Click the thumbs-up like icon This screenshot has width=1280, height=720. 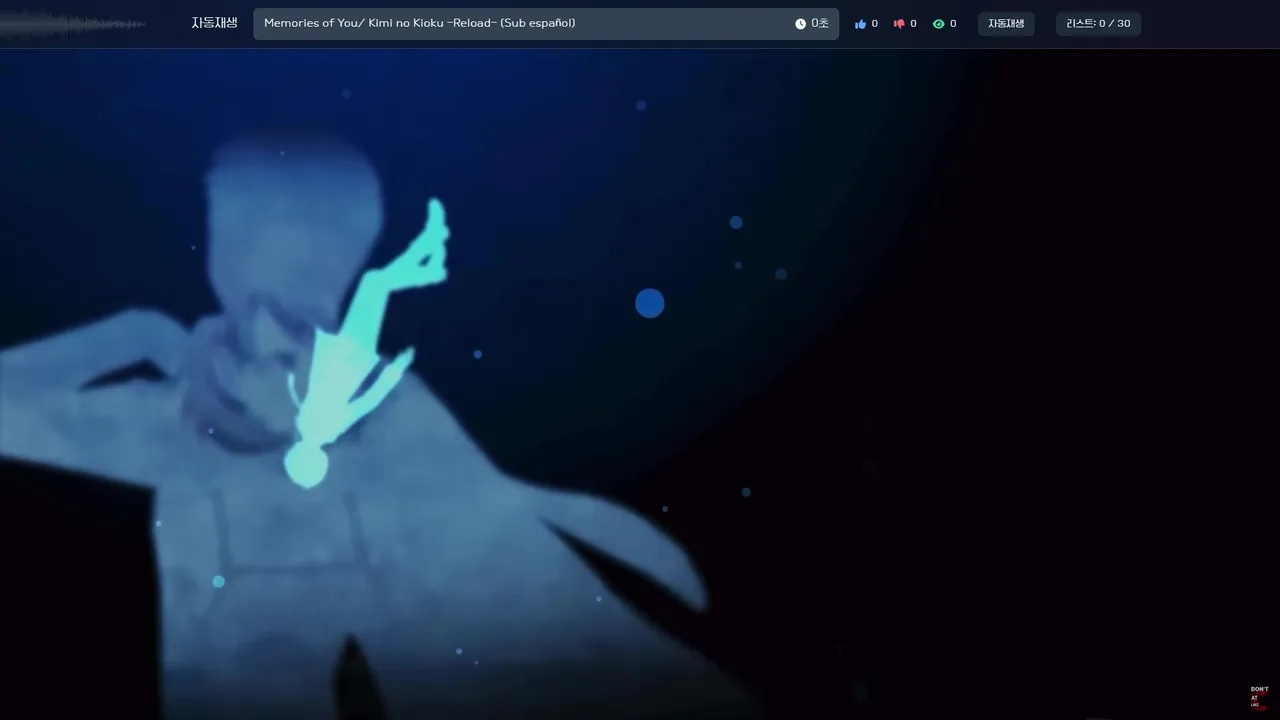click(x=860, y=24)
